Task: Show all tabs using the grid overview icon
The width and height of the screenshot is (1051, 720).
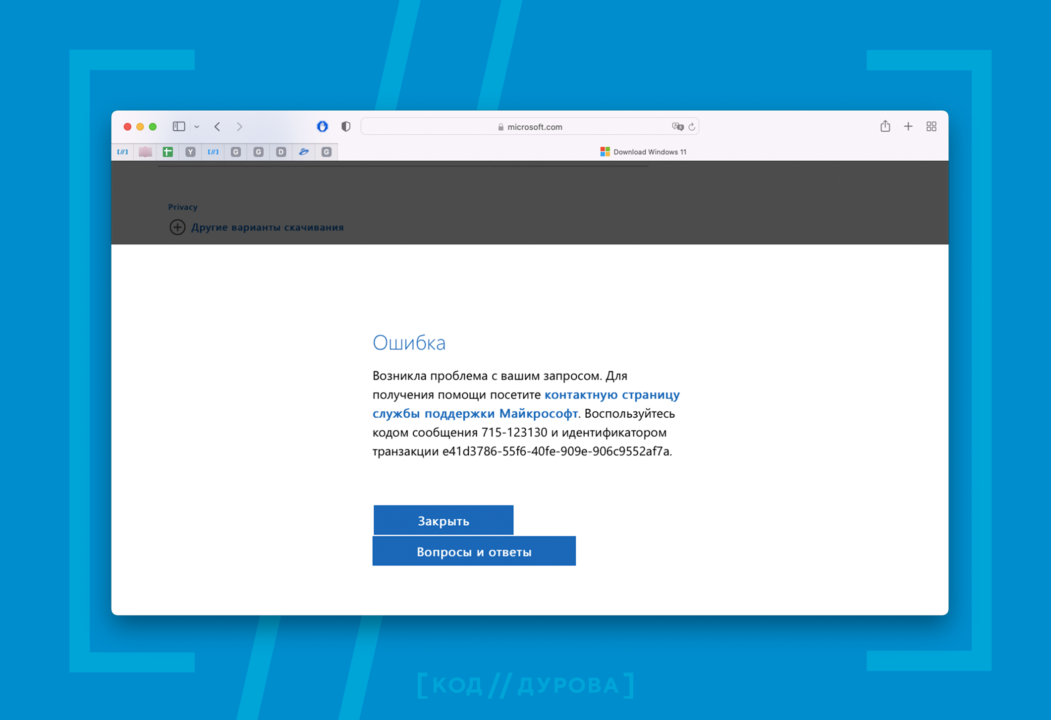Action: pos(931,126)
